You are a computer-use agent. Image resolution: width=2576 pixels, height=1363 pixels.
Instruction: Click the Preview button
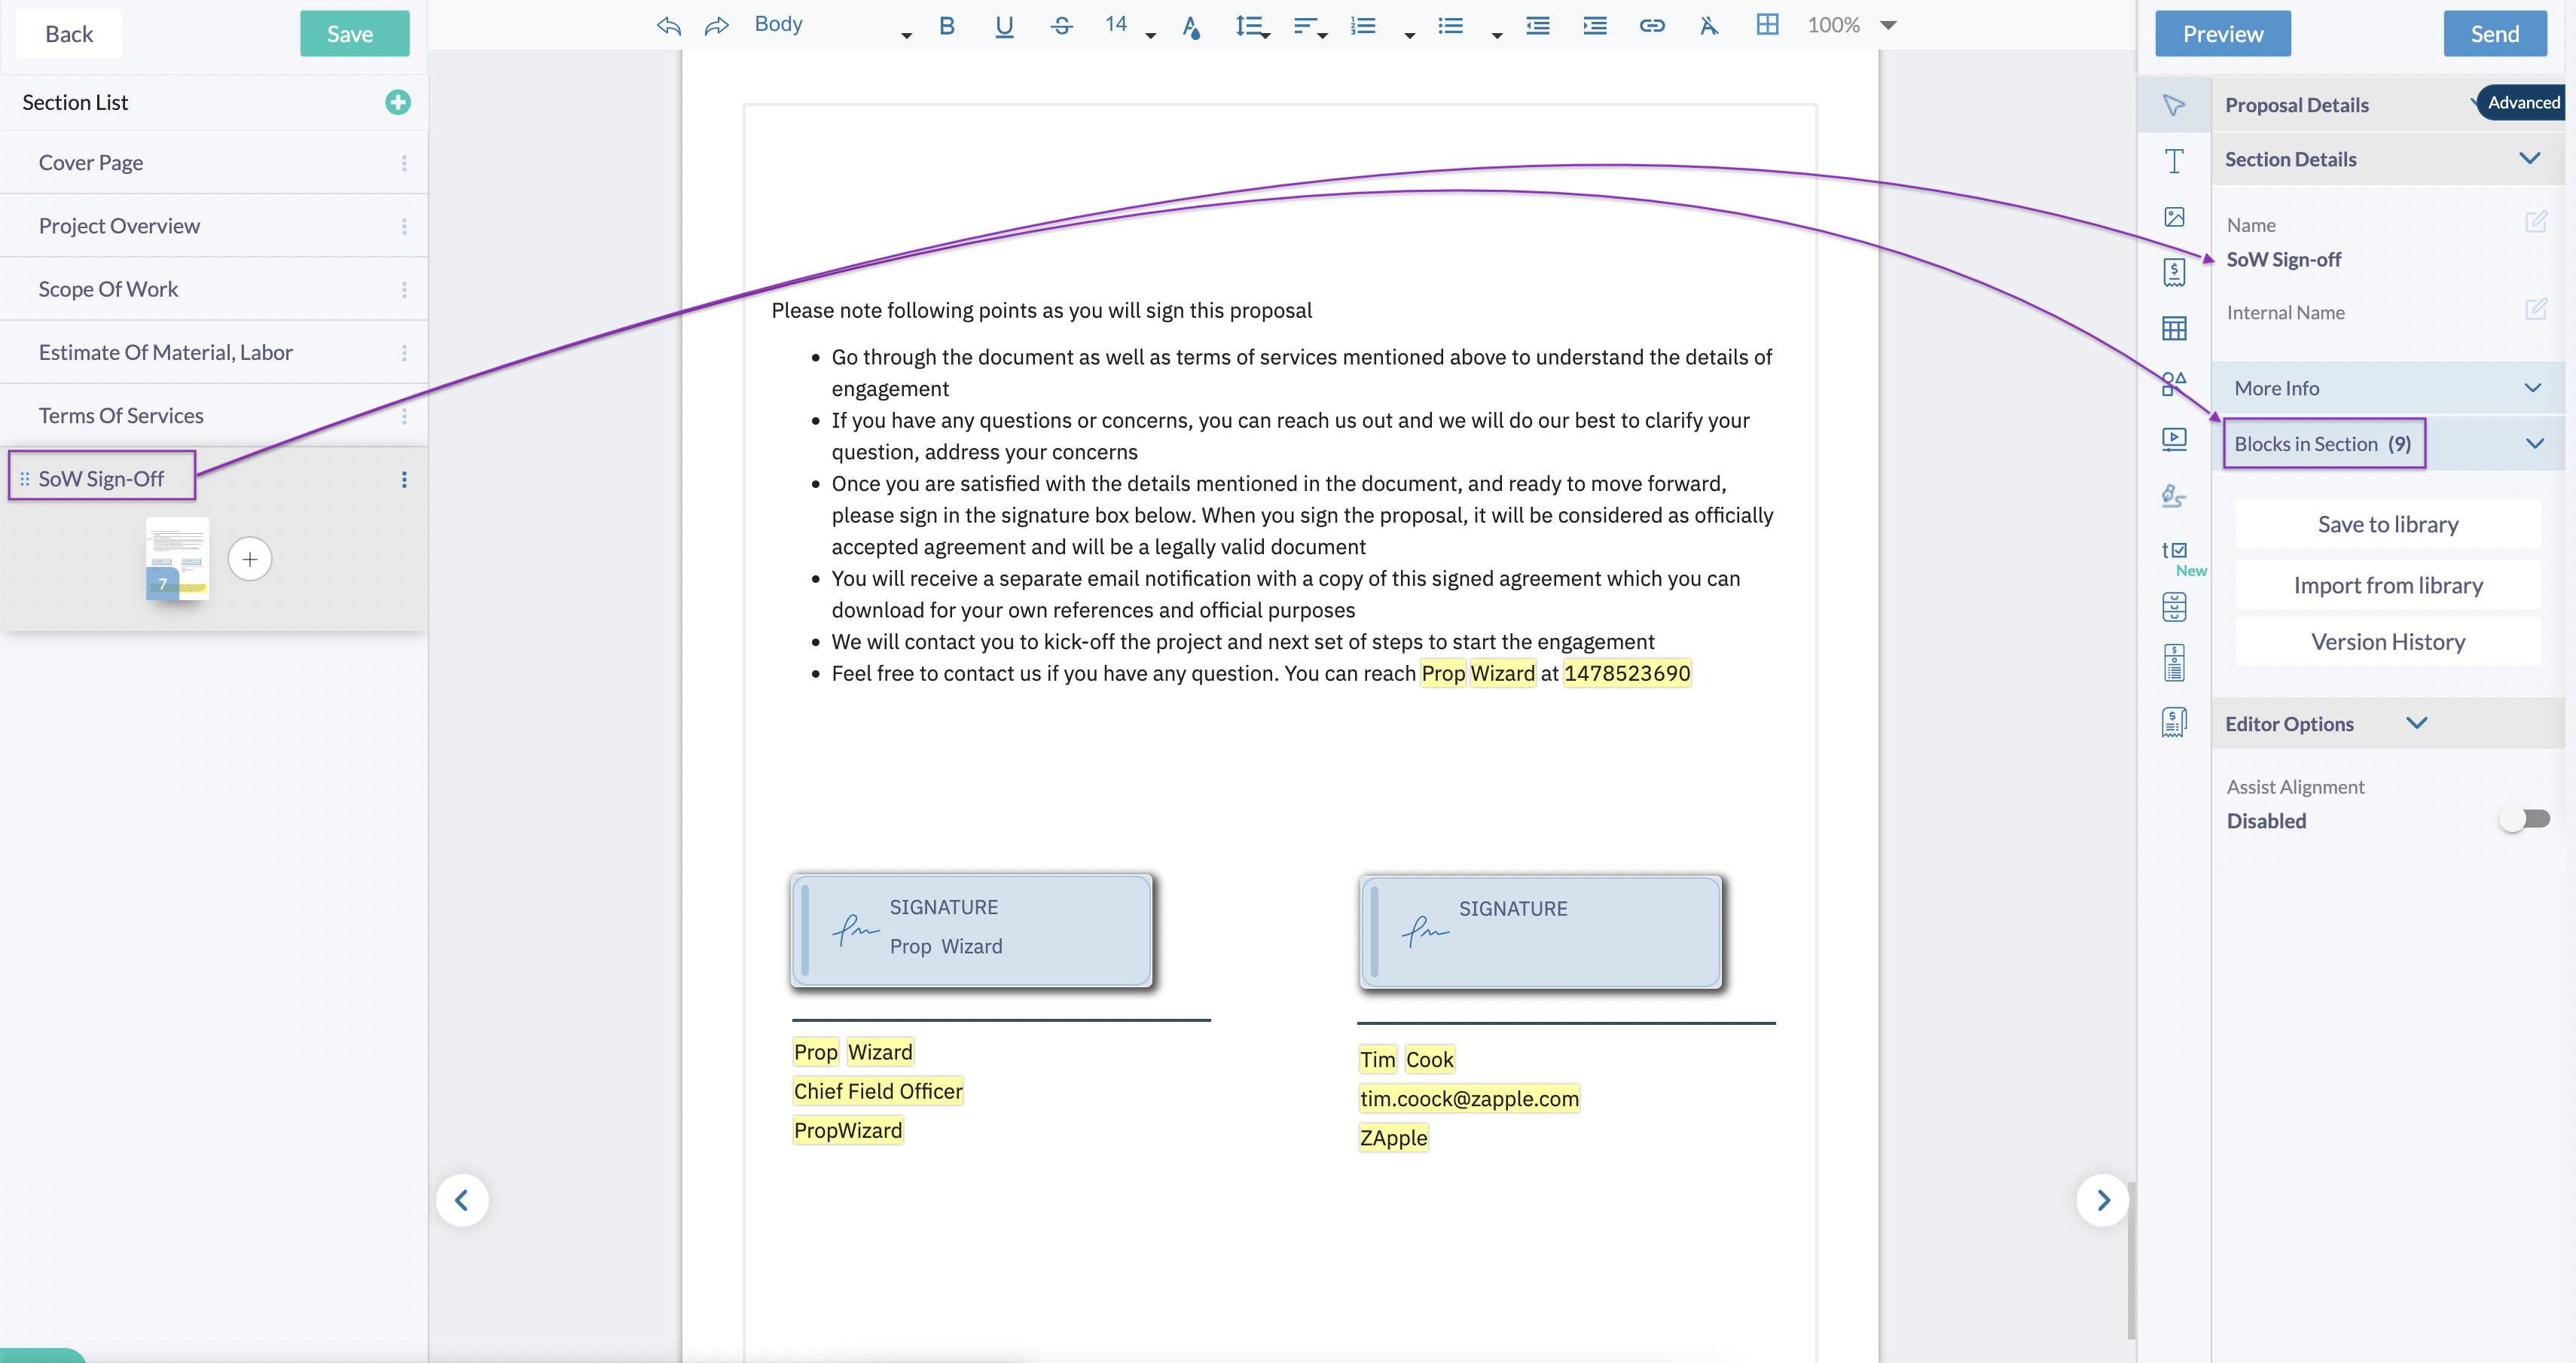2221,34
